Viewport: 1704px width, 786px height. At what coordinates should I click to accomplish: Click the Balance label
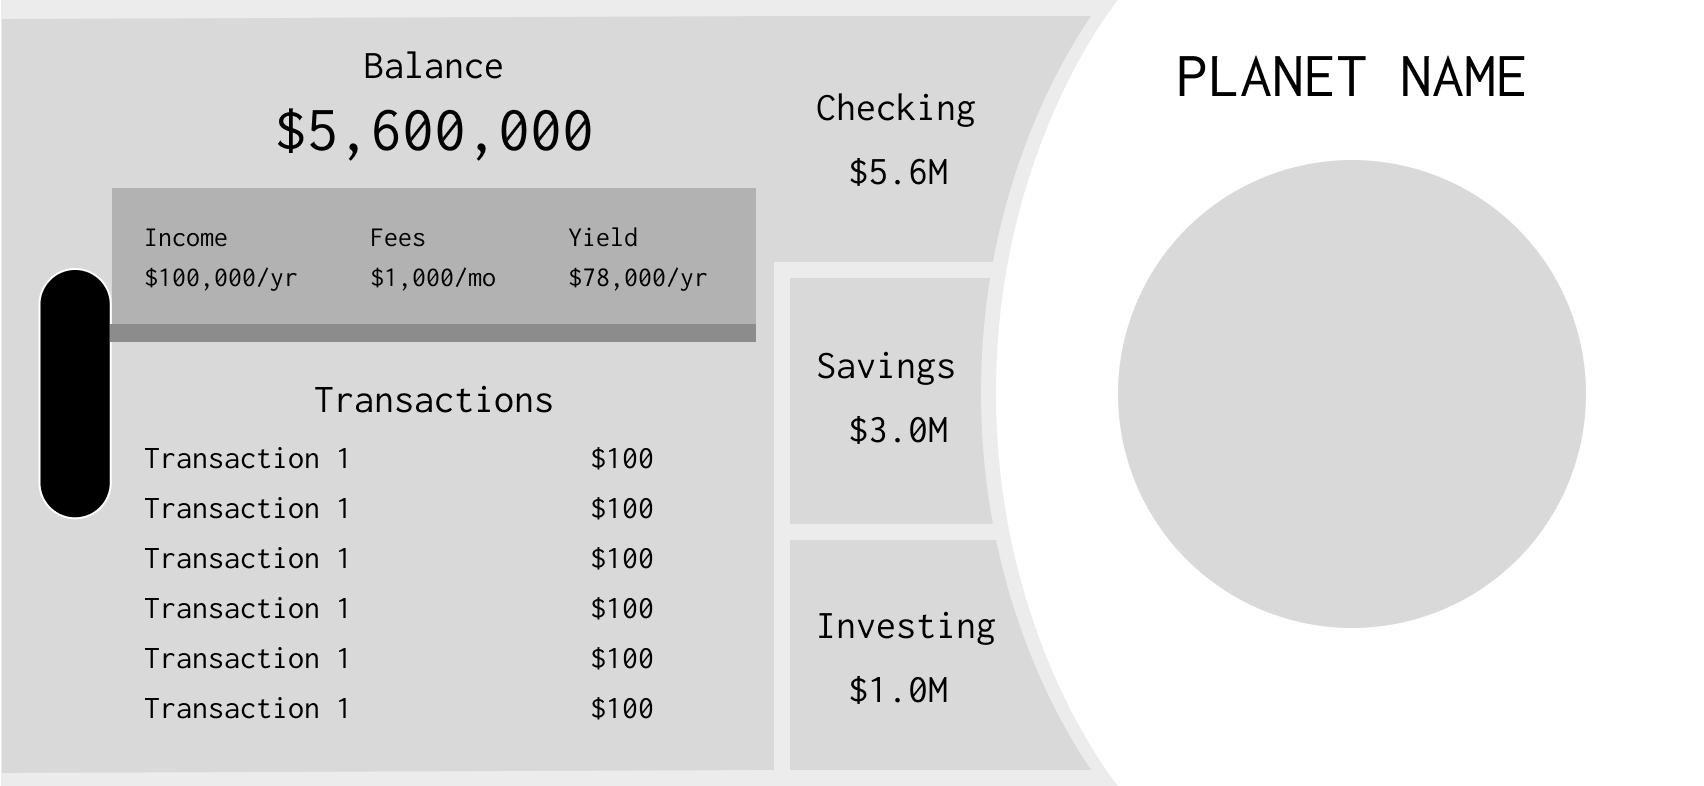point(433,66)
